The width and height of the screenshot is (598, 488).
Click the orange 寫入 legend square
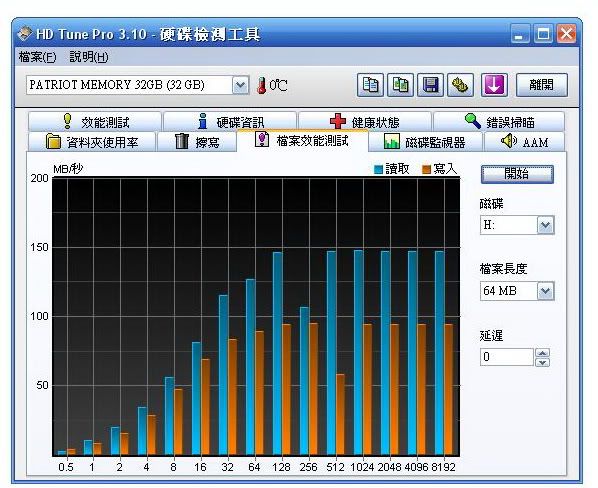pyautogui.click(x=426, y=169)
